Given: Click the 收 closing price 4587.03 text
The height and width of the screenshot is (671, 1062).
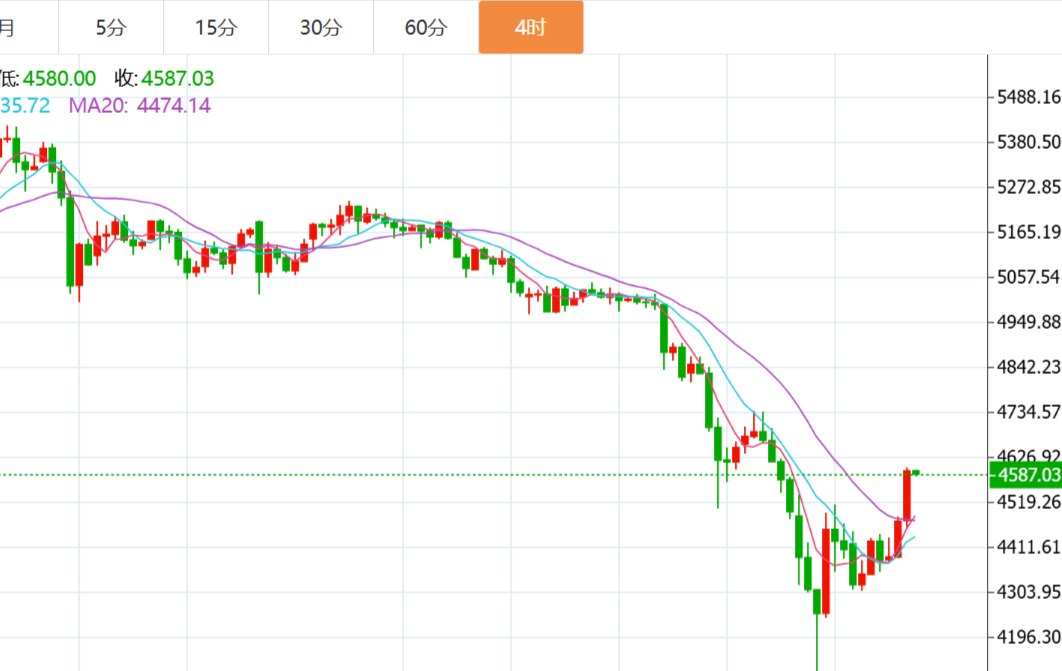Looking at the screenshot, I should point(164,78).
